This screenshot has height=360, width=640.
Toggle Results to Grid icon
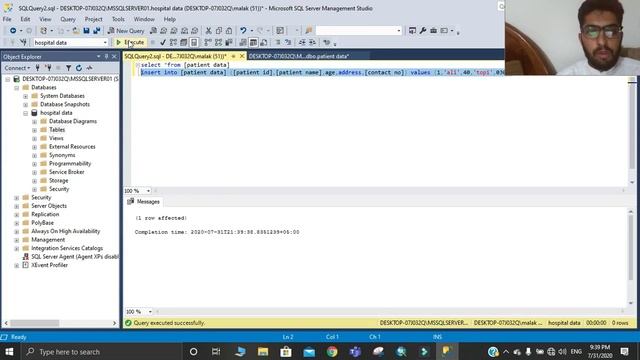tap(253, 42)
